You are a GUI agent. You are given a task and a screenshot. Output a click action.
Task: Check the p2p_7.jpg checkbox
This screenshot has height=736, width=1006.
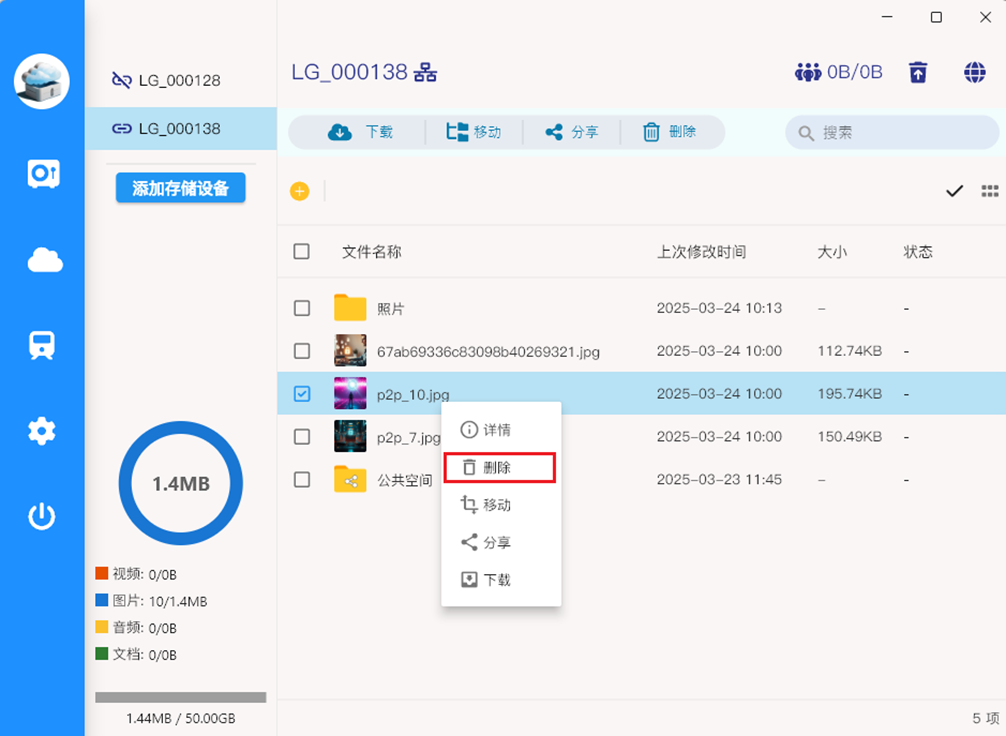[x=302, y=436]
